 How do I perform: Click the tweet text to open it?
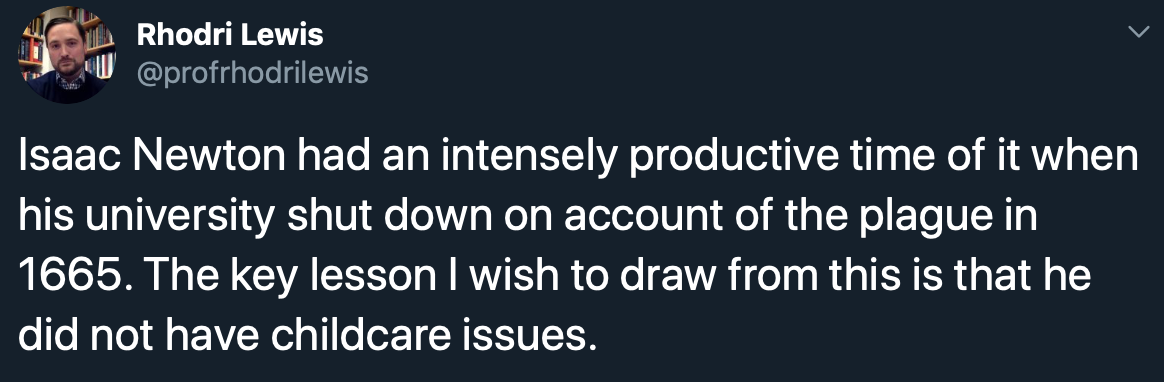579,248
